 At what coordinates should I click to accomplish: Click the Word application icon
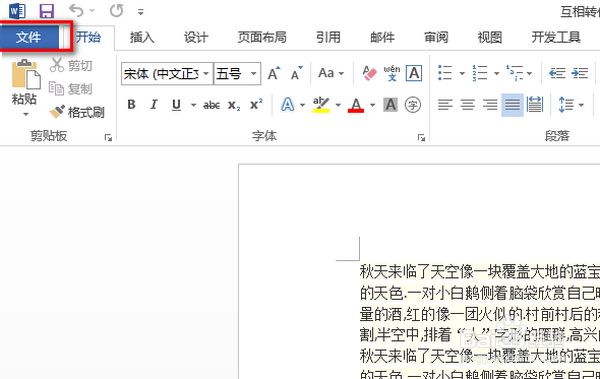(x=17, y=11)
